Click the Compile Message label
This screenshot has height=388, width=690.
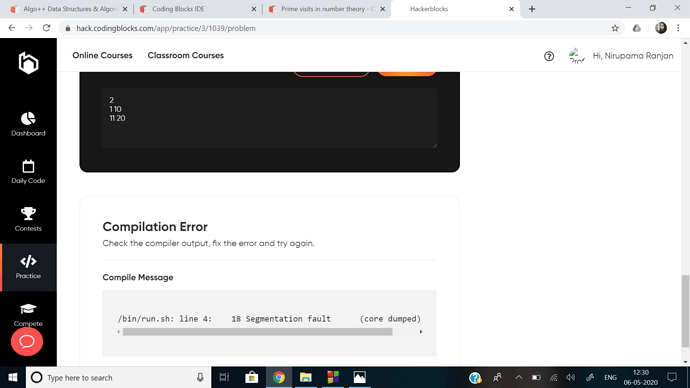[138, 277]
